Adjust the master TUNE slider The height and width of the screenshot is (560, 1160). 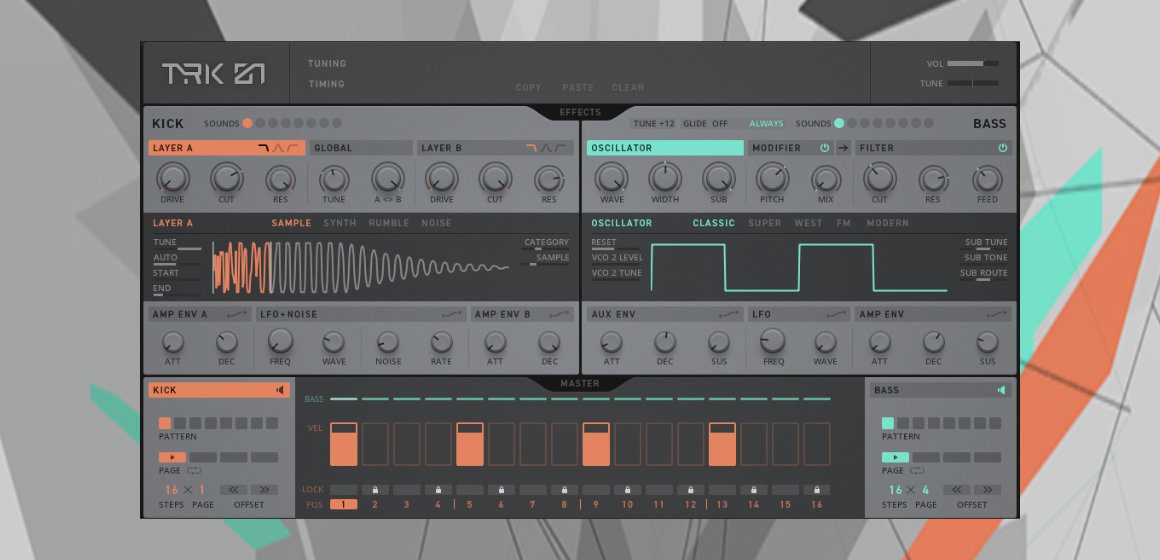click(973, 84)
